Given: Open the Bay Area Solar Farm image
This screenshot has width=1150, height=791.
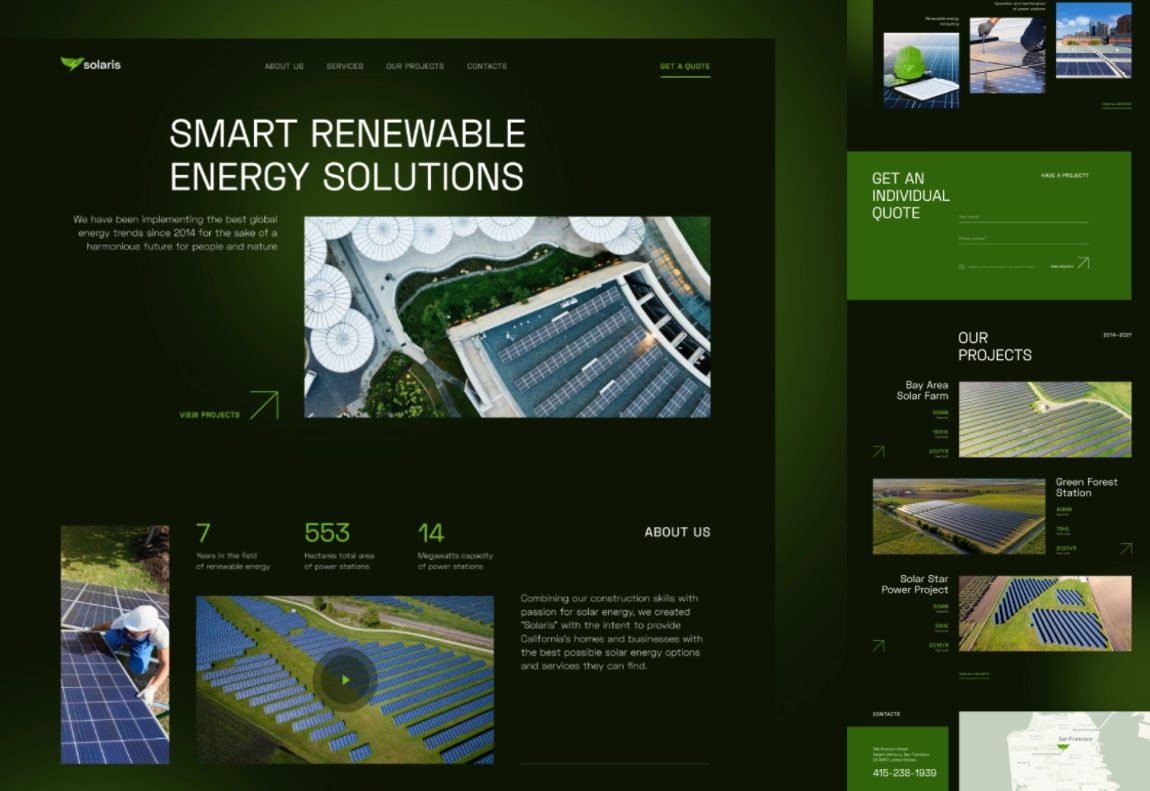Looking at the screenshot, I should coord(1045,419).
